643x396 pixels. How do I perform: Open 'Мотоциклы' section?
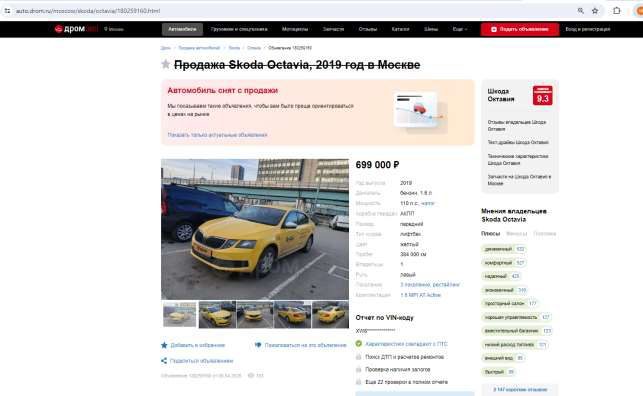[x=295, y=29]
